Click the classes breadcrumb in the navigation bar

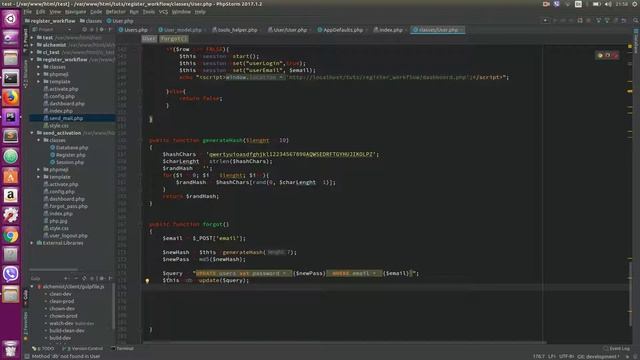click(x=91, y=21)
